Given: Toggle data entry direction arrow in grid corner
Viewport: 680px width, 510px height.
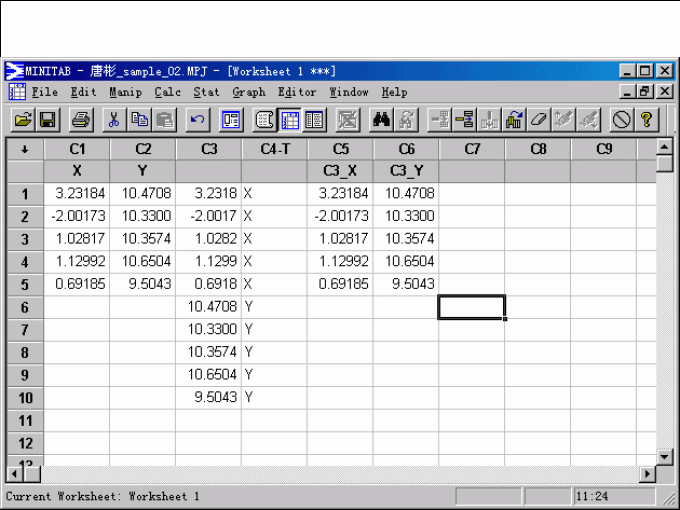Looking at the screenshot, I should tap(24, 149).
